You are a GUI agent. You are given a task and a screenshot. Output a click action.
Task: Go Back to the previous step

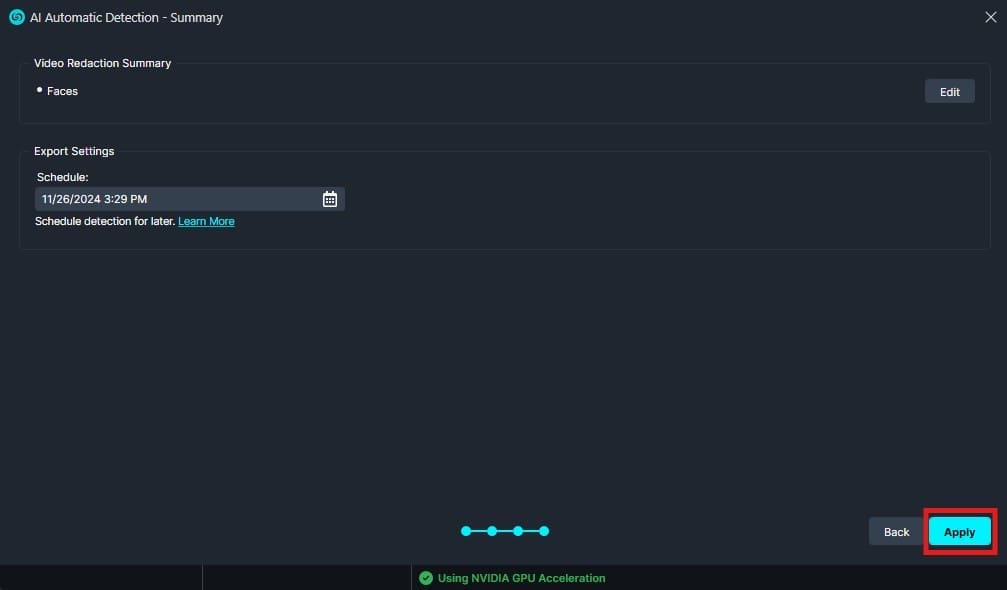click(x=896, y=532)
